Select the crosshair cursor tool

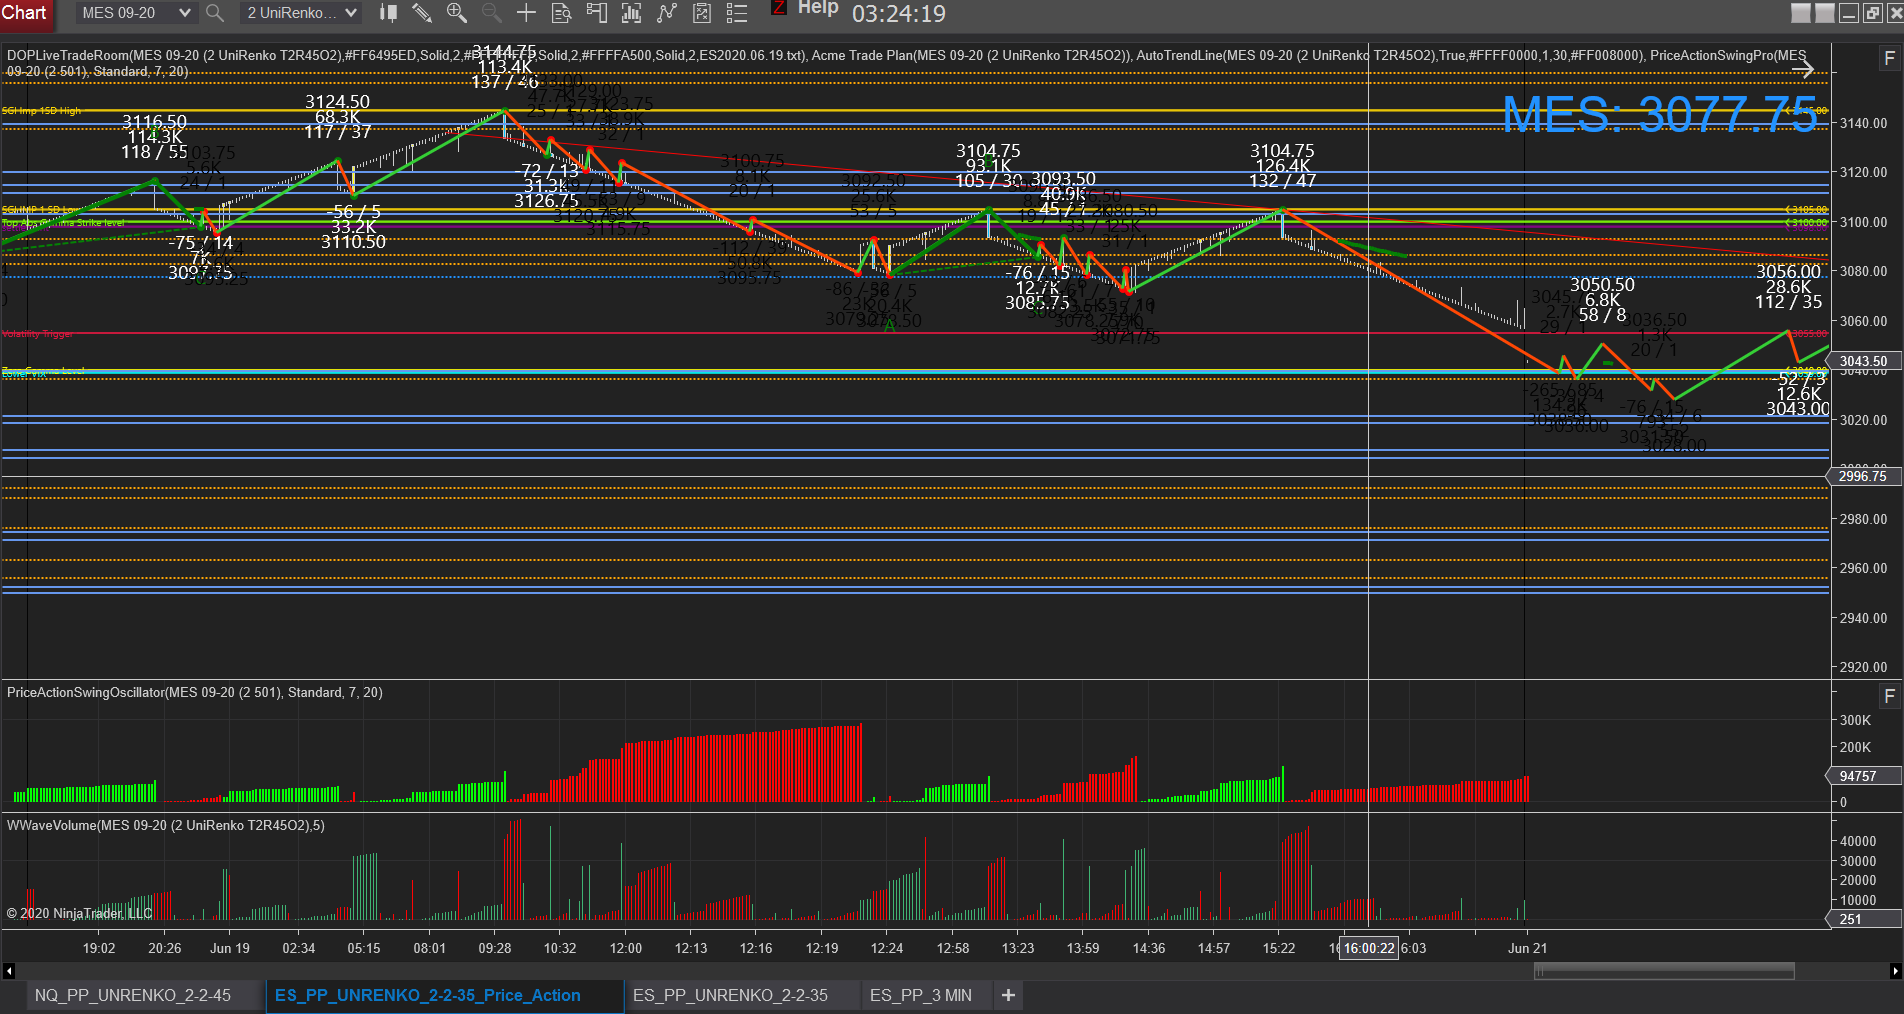(526, 13)
